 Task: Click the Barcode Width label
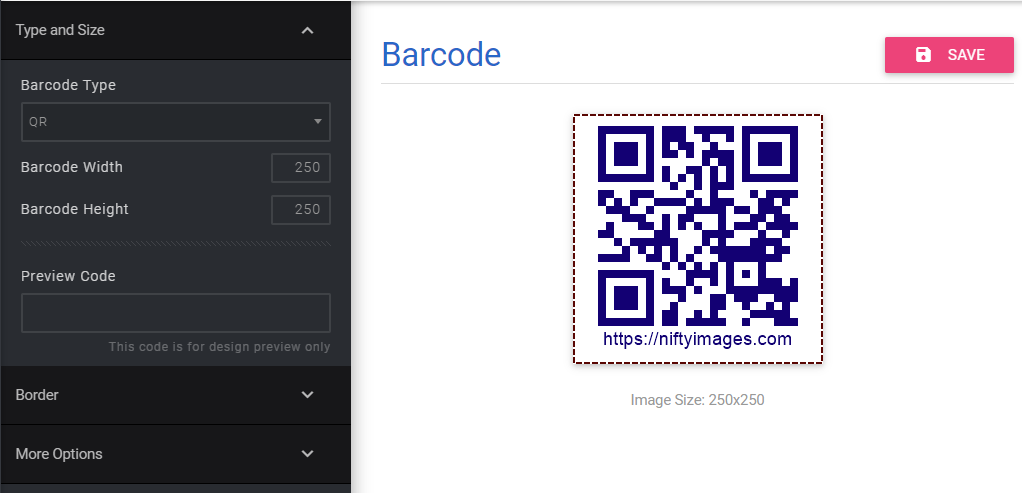point(72,167)
